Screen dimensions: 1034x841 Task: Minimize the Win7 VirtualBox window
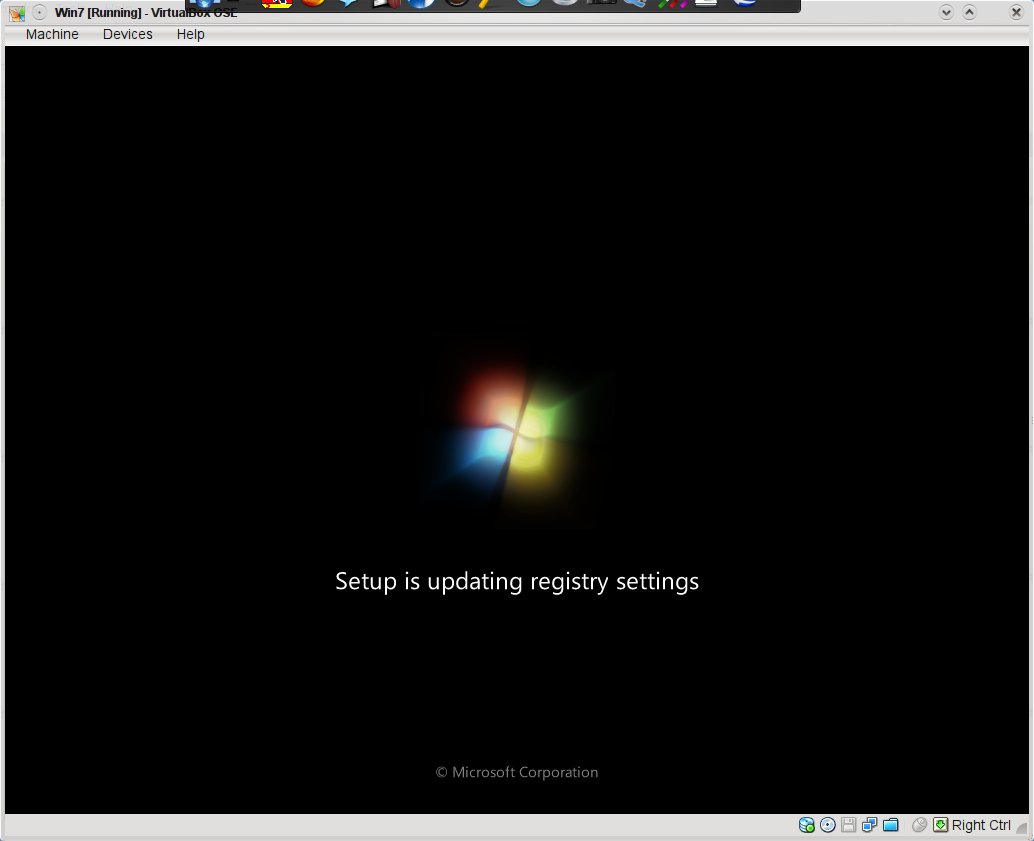point(946,12)
